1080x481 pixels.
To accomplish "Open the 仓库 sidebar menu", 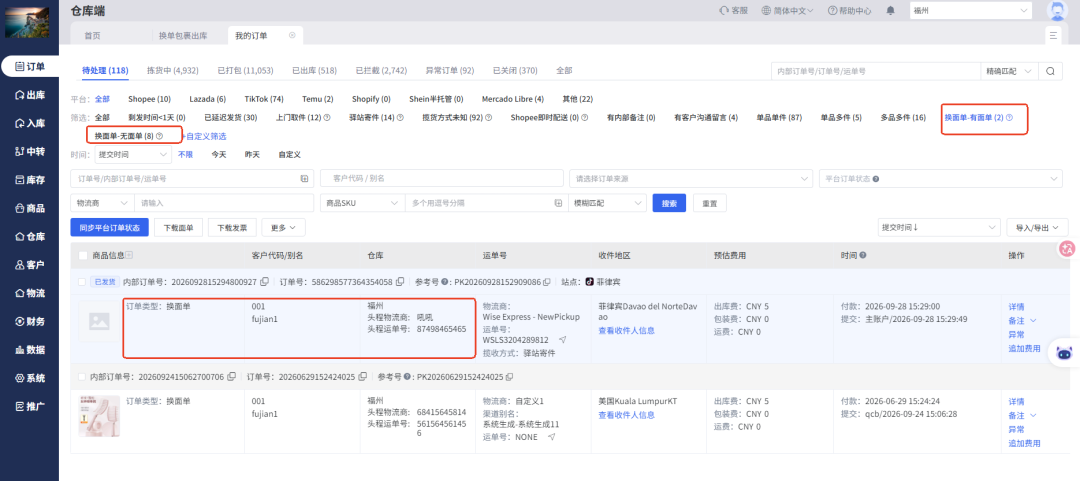I will [x=30, y=236].
